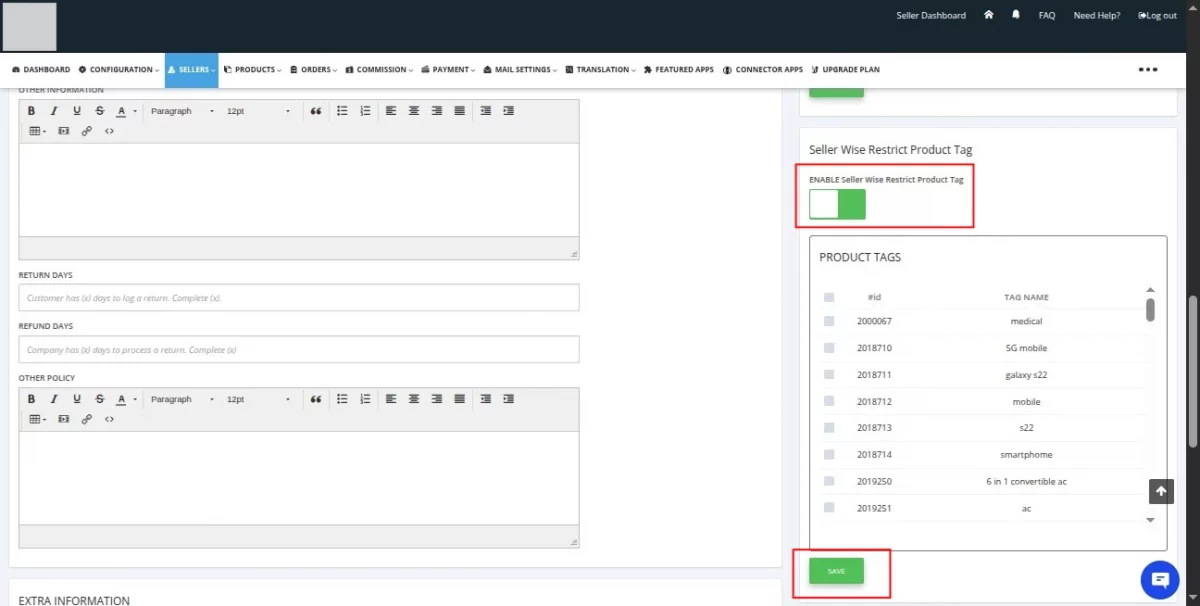Jump back to top with arrow button
Image resolution: width=1200 pixels, height=606 pixels.
pos(1160,491)
